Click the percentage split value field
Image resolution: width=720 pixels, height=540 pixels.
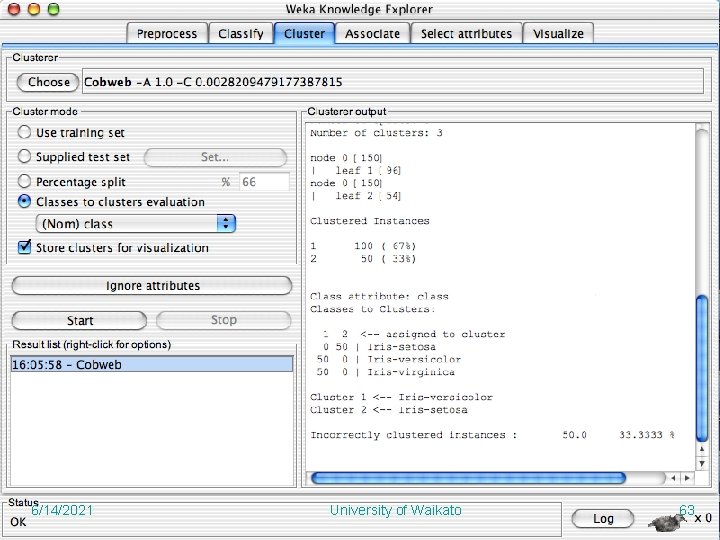(264, 182)
